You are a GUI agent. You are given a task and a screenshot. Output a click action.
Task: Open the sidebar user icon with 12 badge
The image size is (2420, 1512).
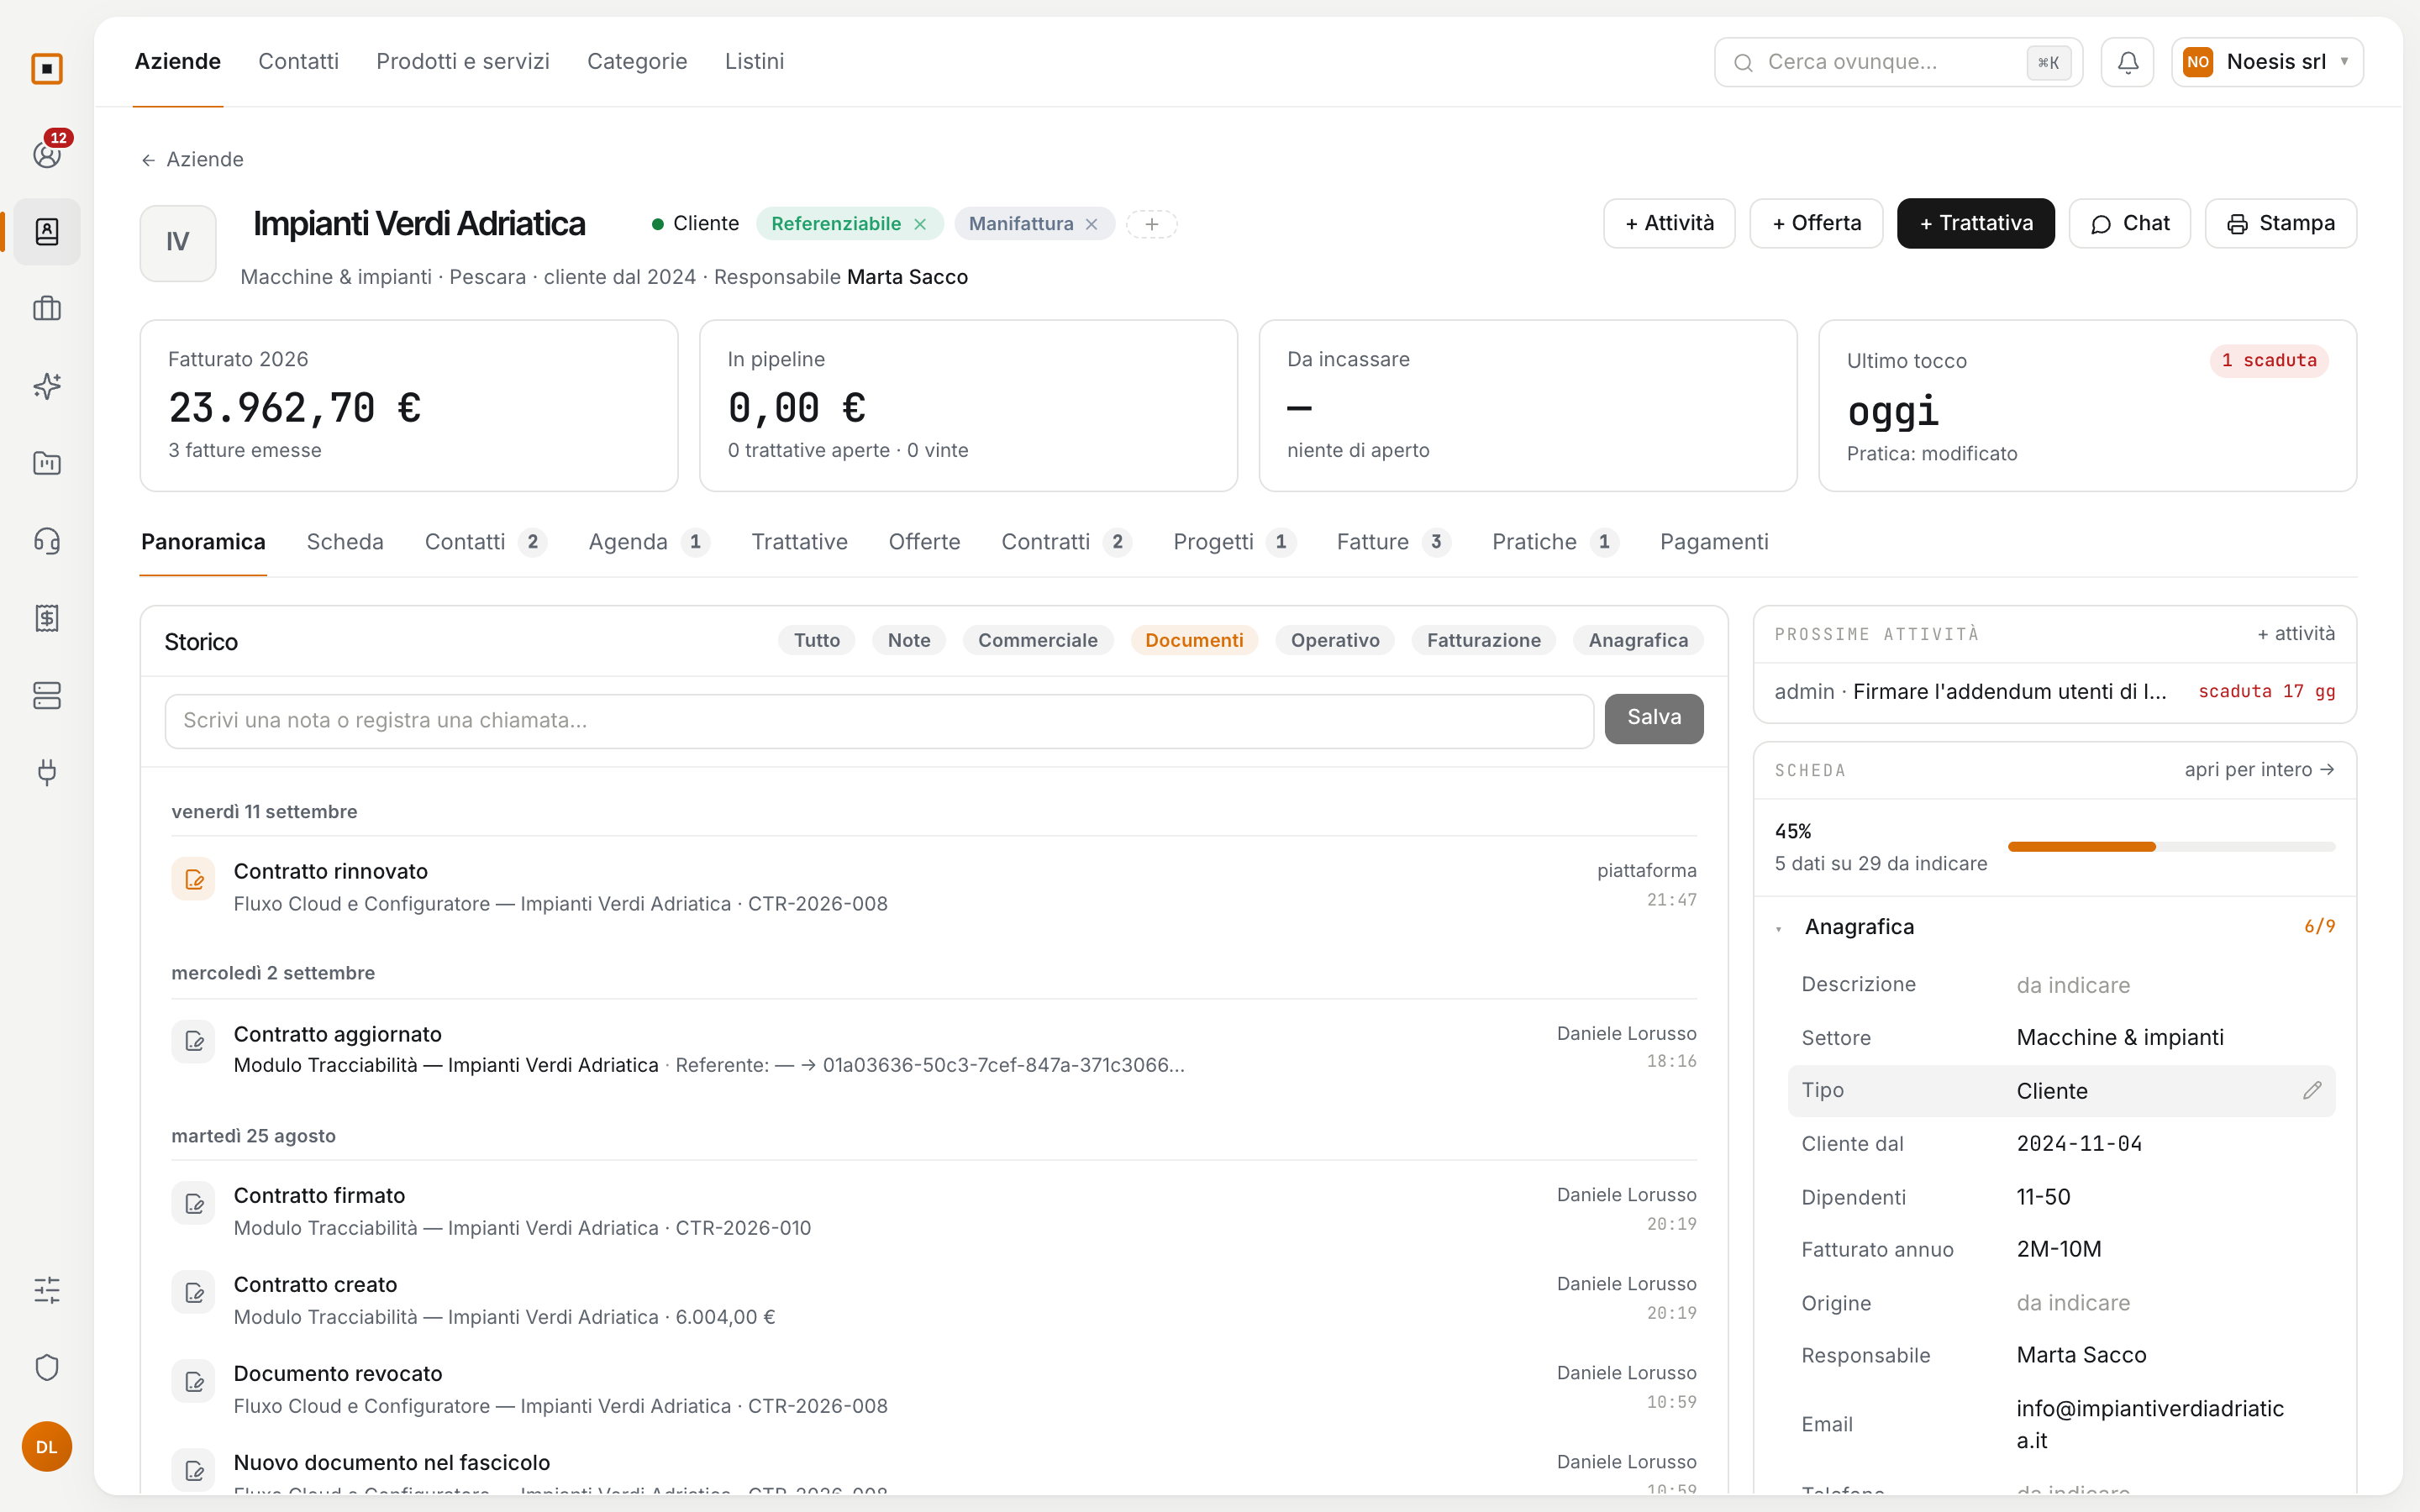[x=47, y=154]
